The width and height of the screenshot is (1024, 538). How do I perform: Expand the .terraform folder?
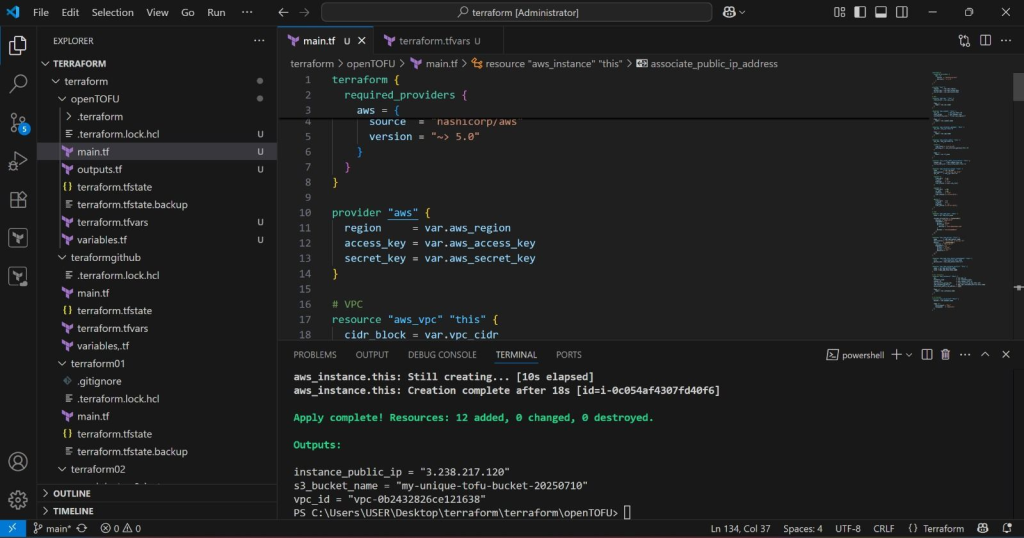(x=157, y=116)
